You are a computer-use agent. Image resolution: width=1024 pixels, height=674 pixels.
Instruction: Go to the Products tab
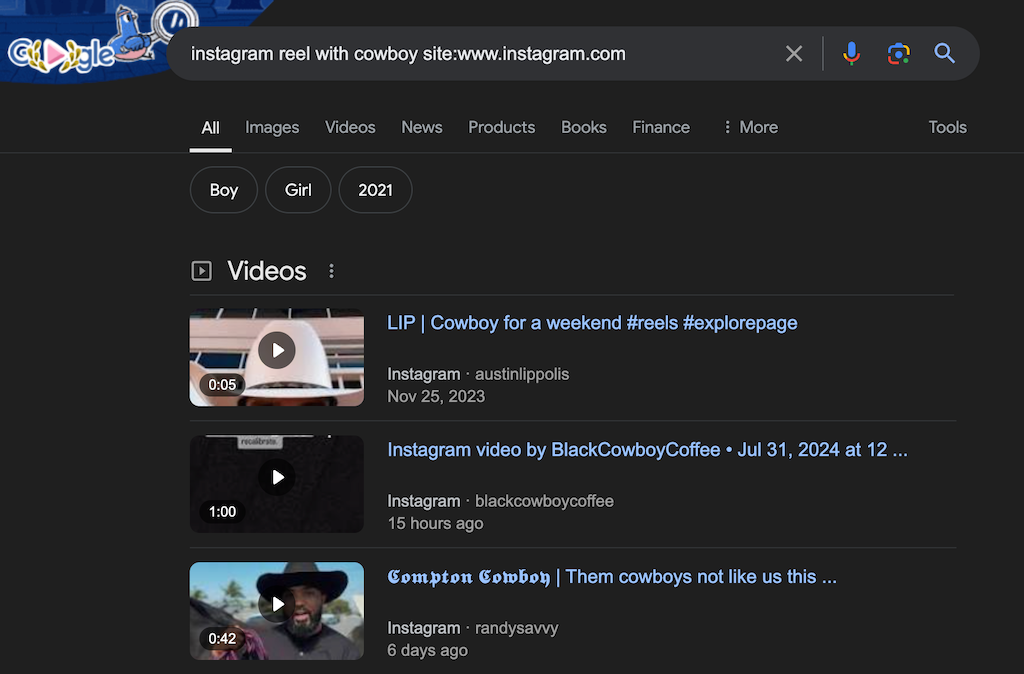(501, 127)
